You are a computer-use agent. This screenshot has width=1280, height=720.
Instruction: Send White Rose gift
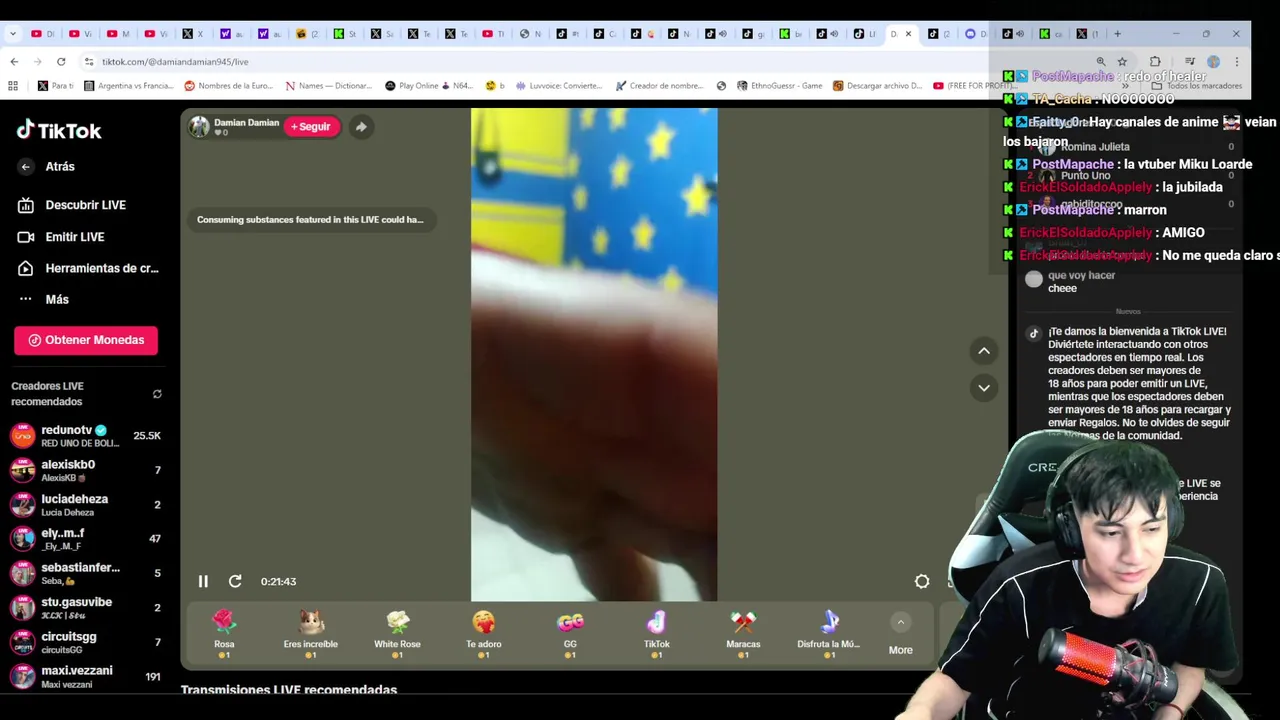(397, 633)
